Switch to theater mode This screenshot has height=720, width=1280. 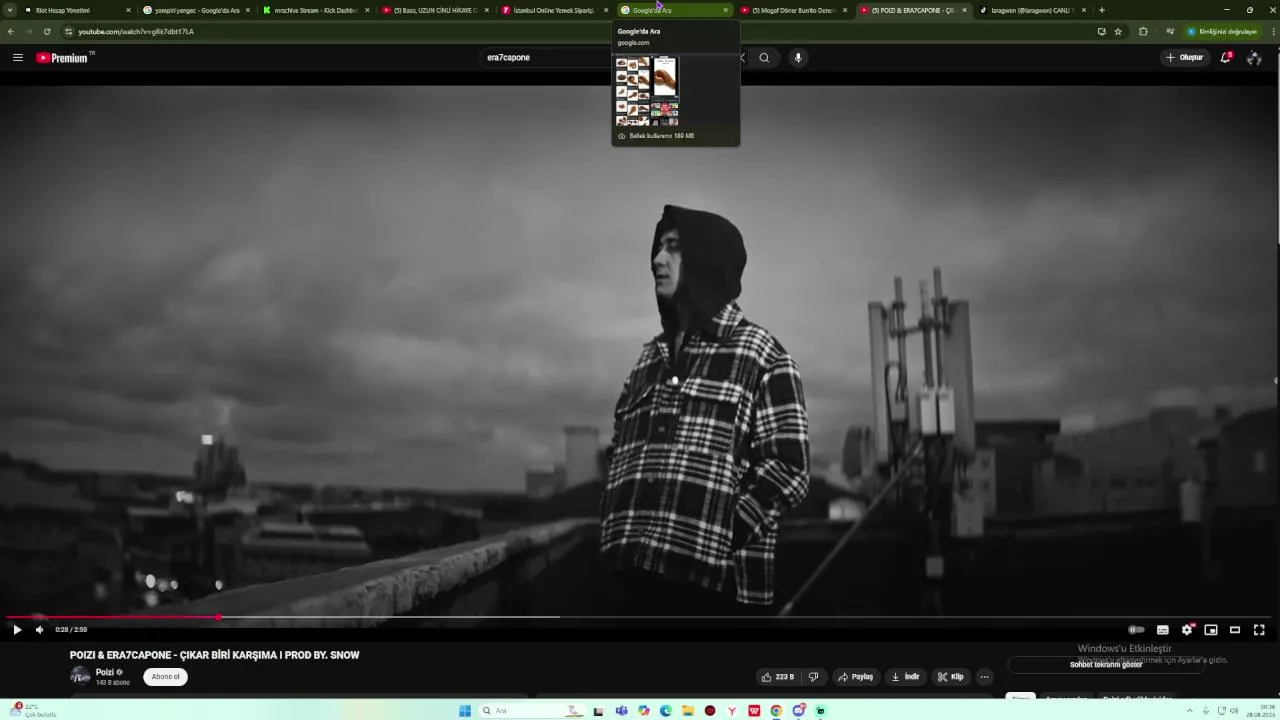pos(1235,629)
